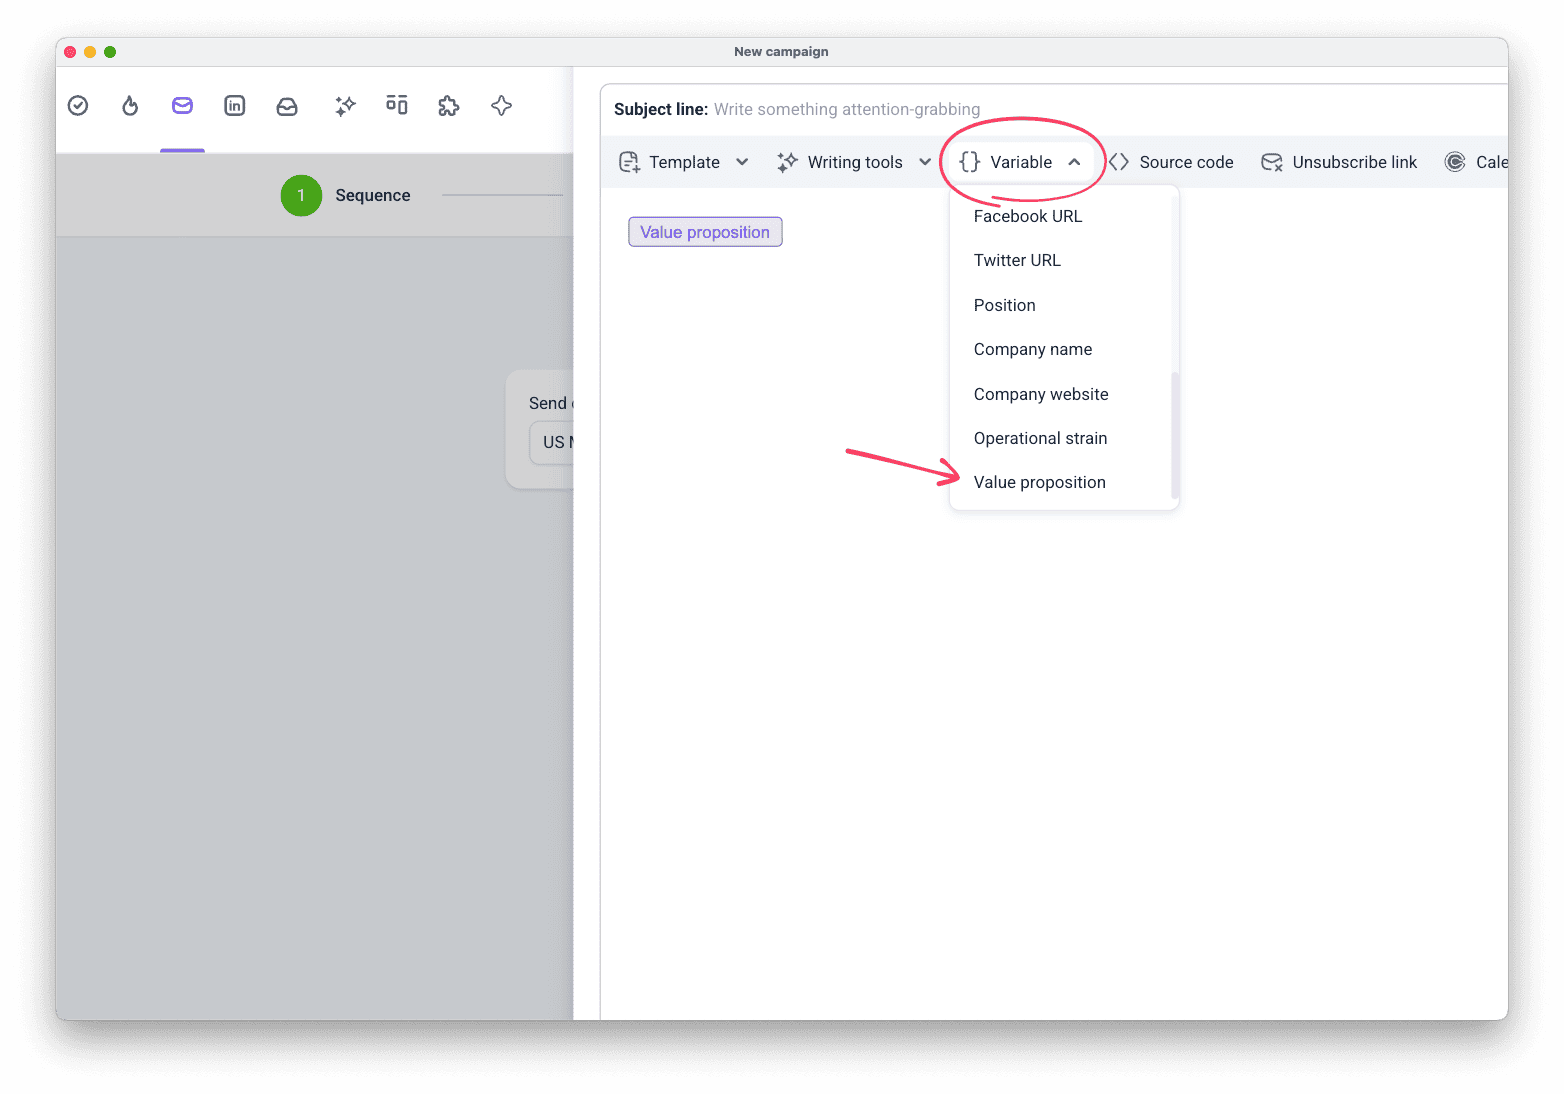Open the puzzle piece integrations icon

(449, 106)
